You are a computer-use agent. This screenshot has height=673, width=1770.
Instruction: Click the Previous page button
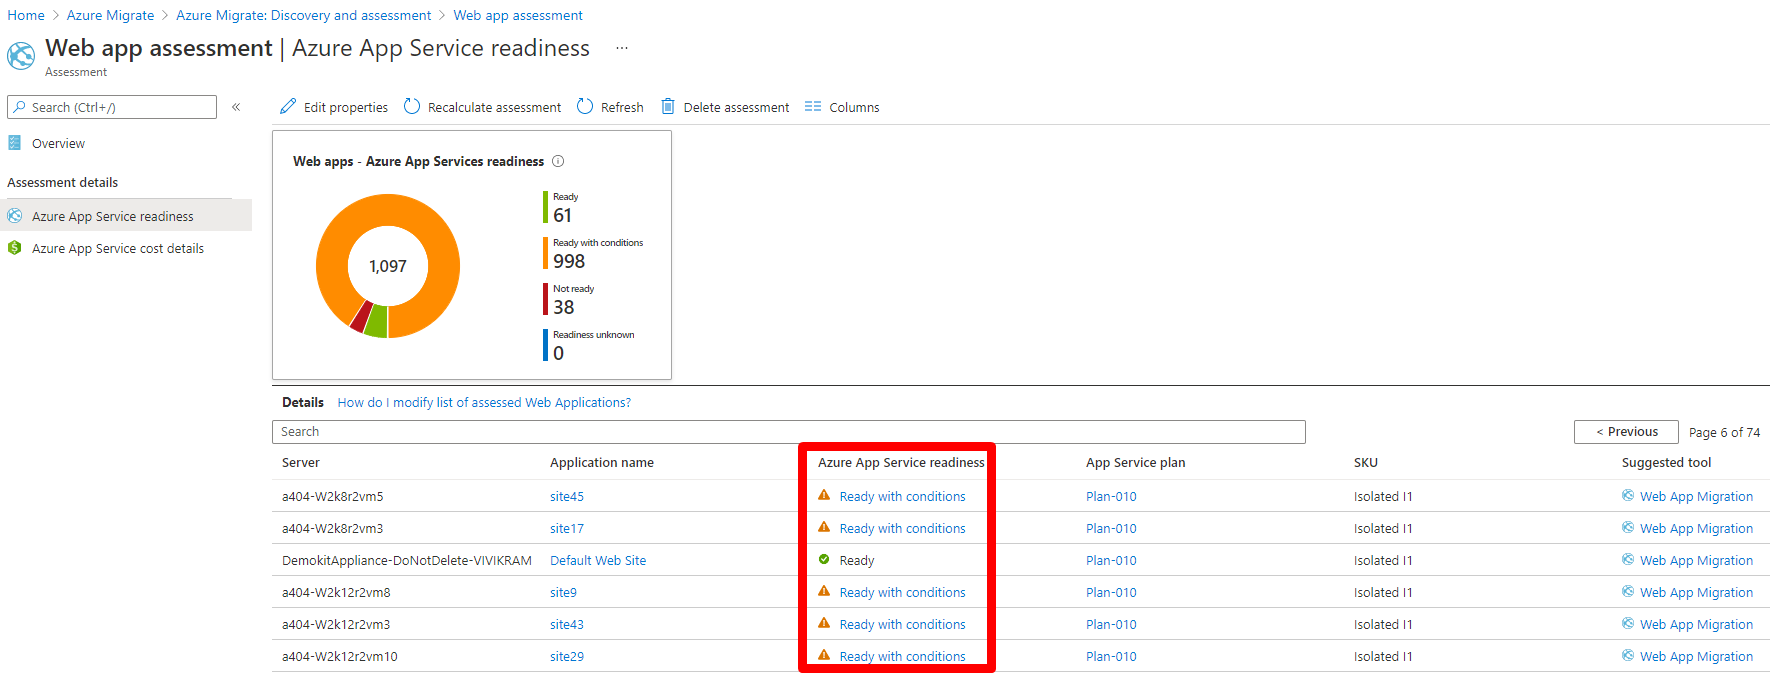(1626, 432)
